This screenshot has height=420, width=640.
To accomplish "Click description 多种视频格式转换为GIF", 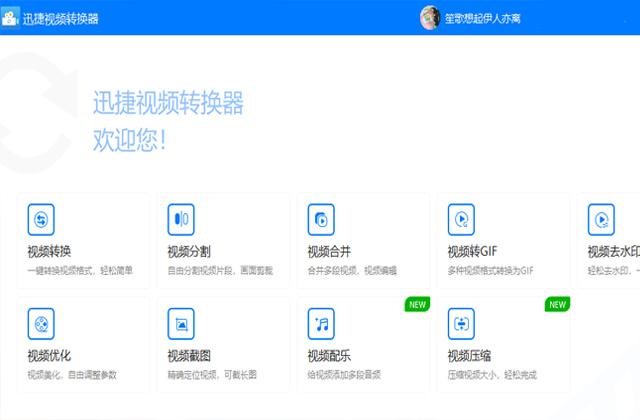I will pyautogui.click(x=490, y=271).
